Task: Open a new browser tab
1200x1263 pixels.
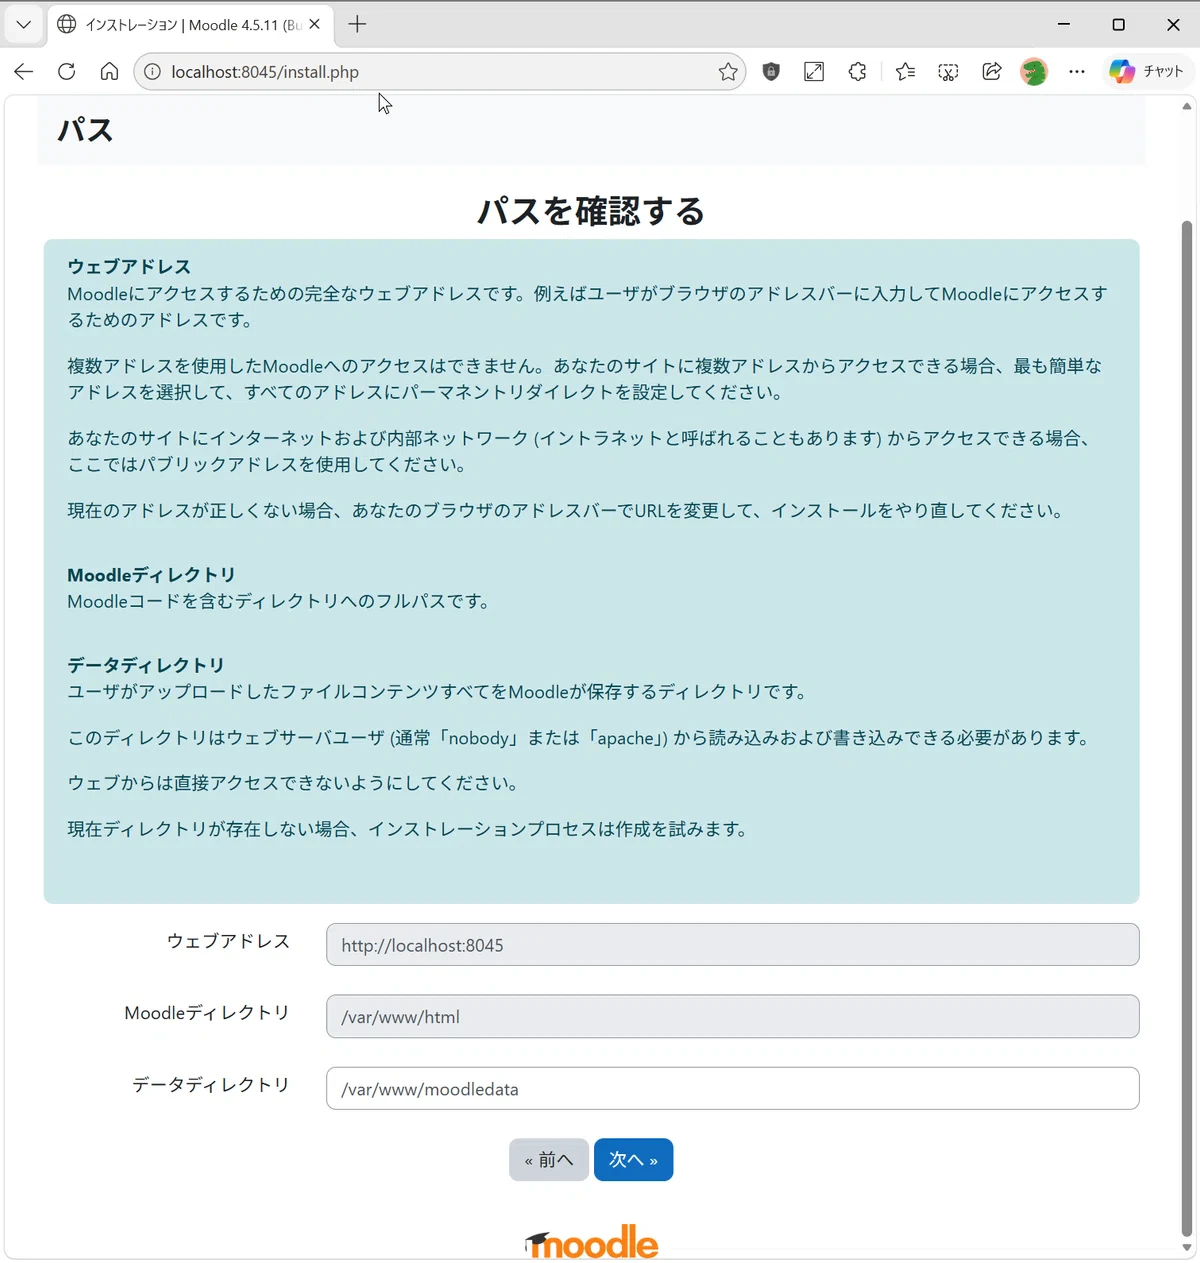Action: 357,24
